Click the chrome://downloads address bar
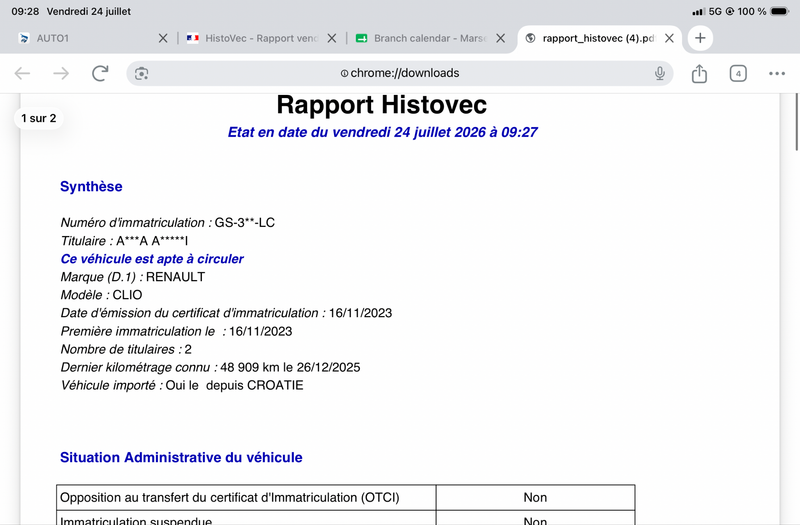This screenshot has height=525, width=800. pos(400,73)
